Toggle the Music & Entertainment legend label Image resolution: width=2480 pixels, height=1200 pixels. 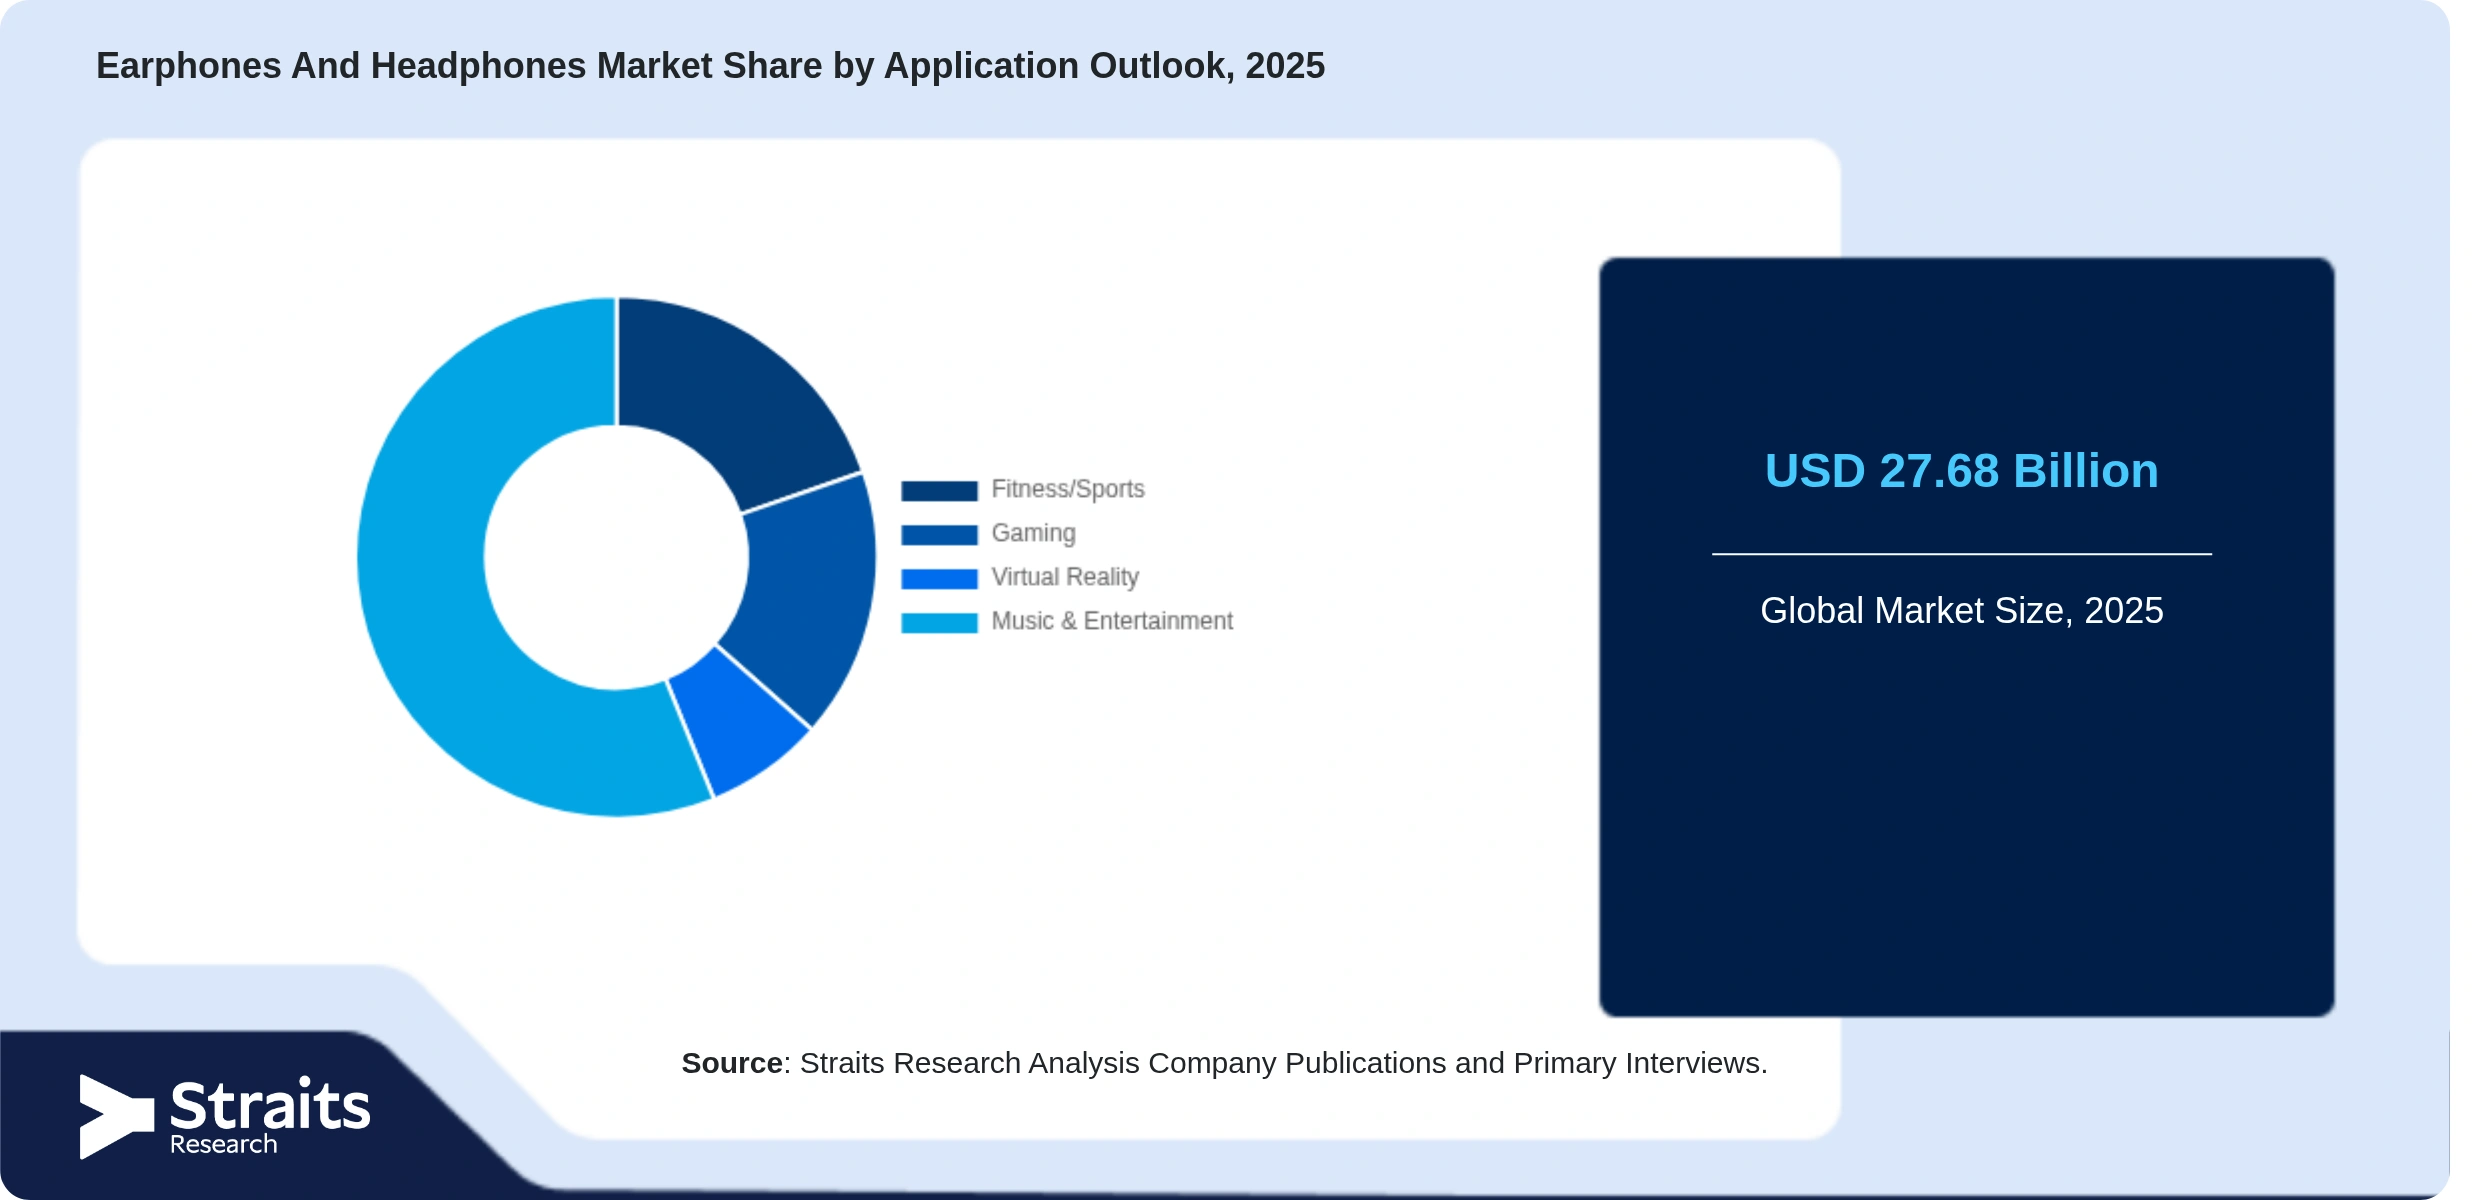click(1112, 621)
